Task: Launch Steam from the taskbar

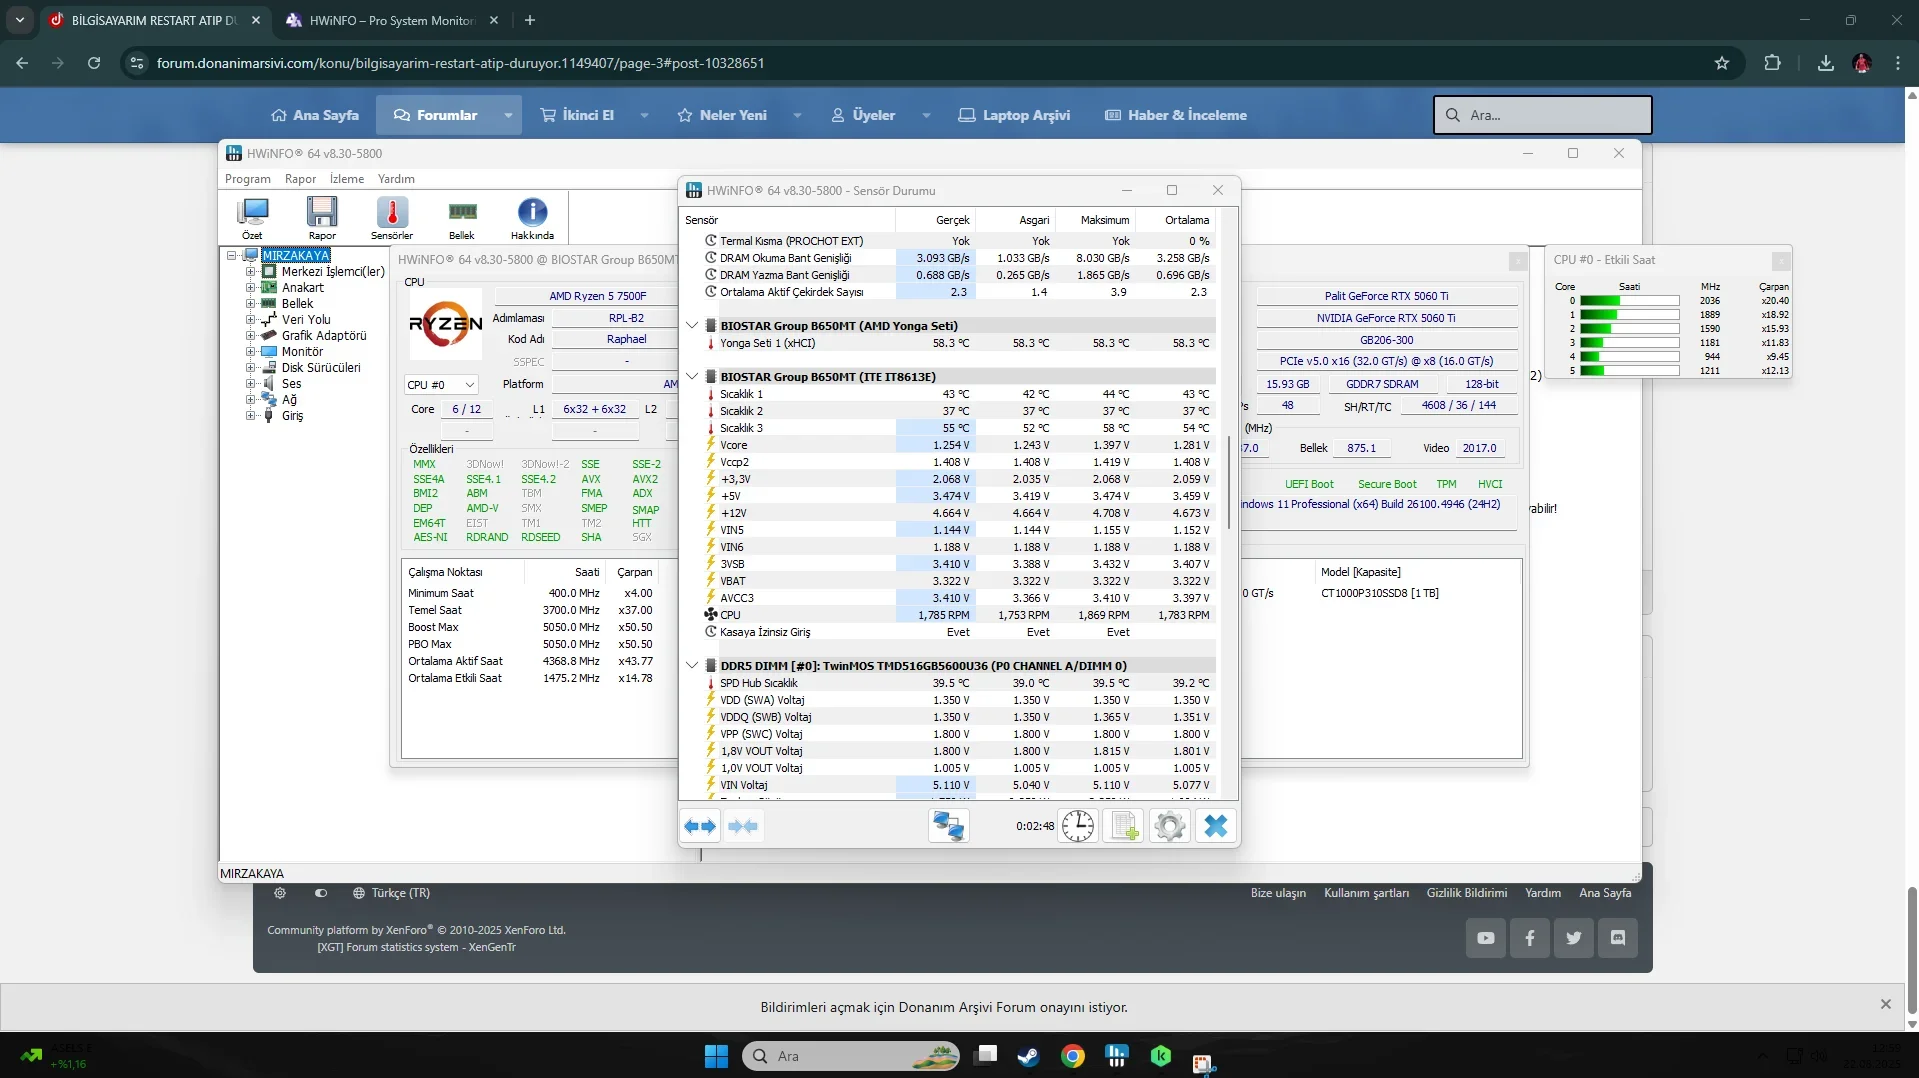Action: pos(1028,1056)
